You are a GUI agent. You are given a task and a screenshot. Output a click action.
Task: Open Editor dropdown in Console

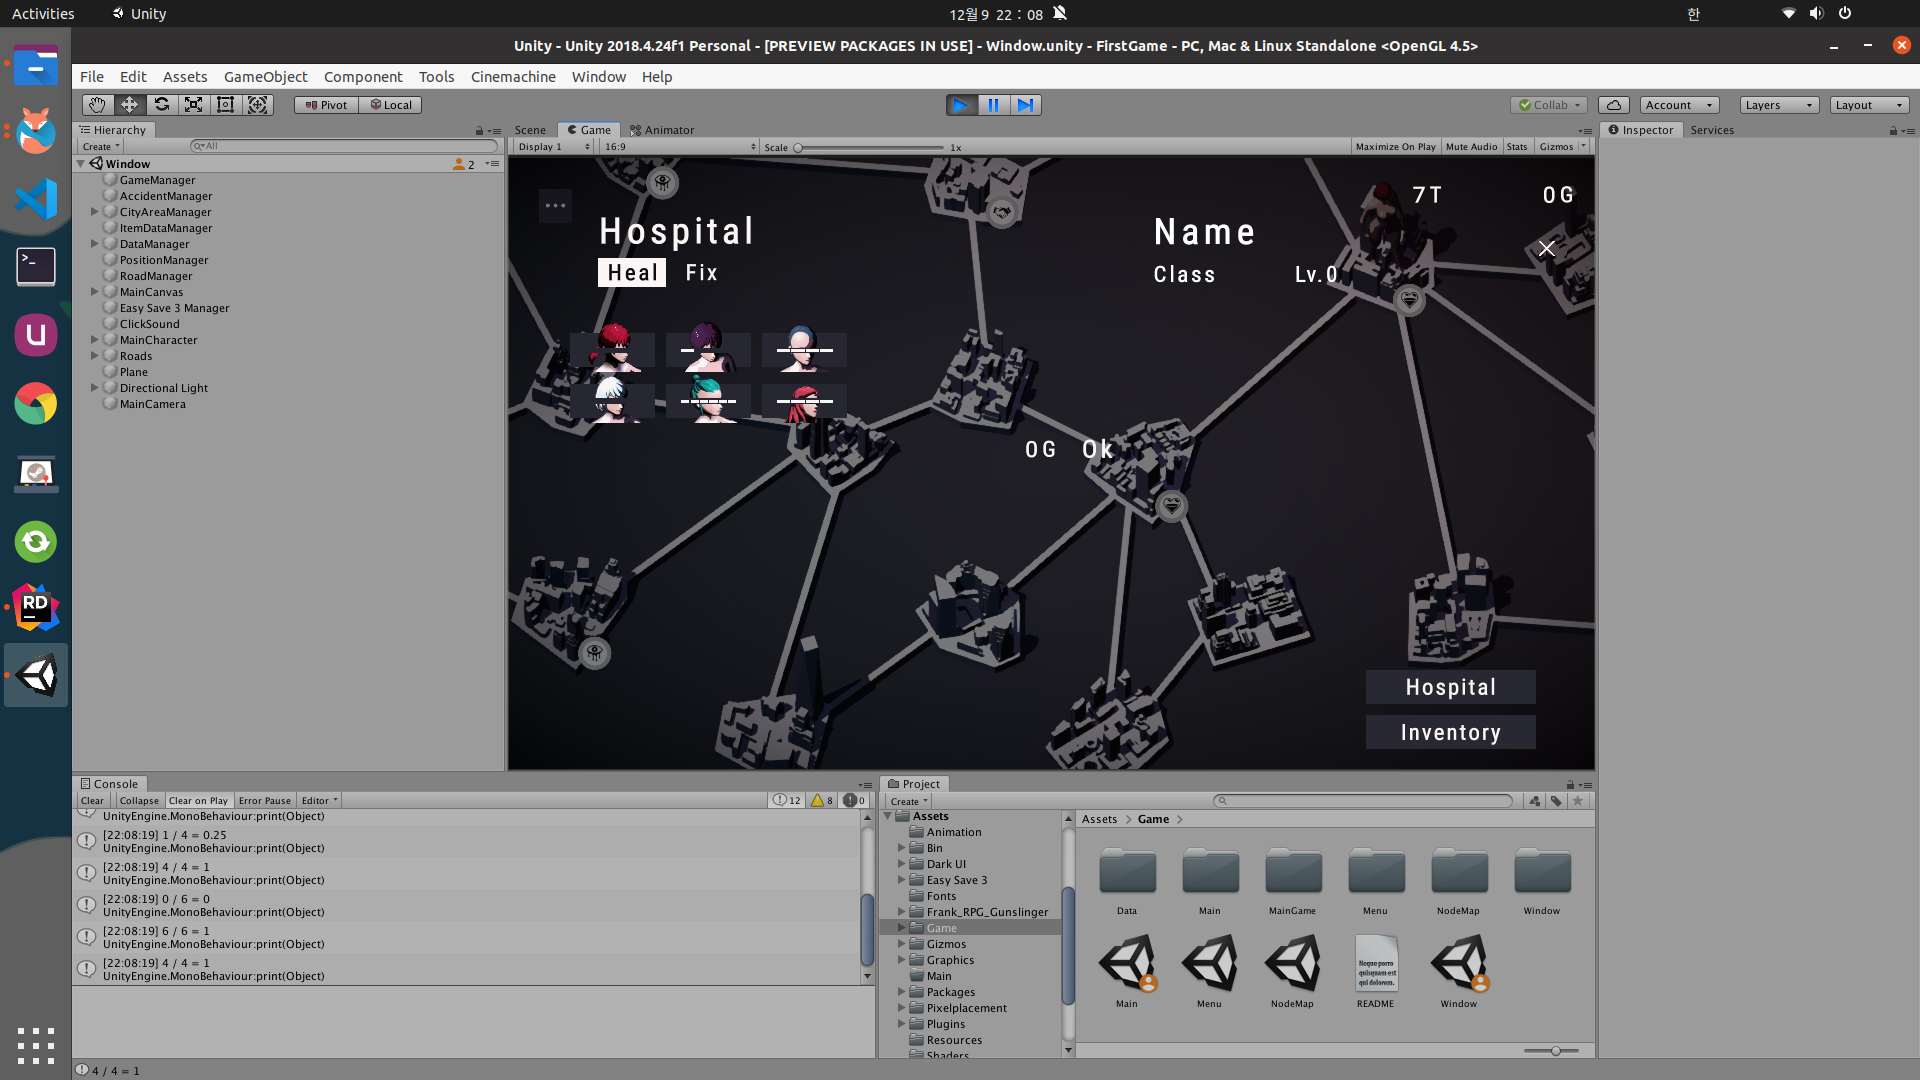coord(320,801)
